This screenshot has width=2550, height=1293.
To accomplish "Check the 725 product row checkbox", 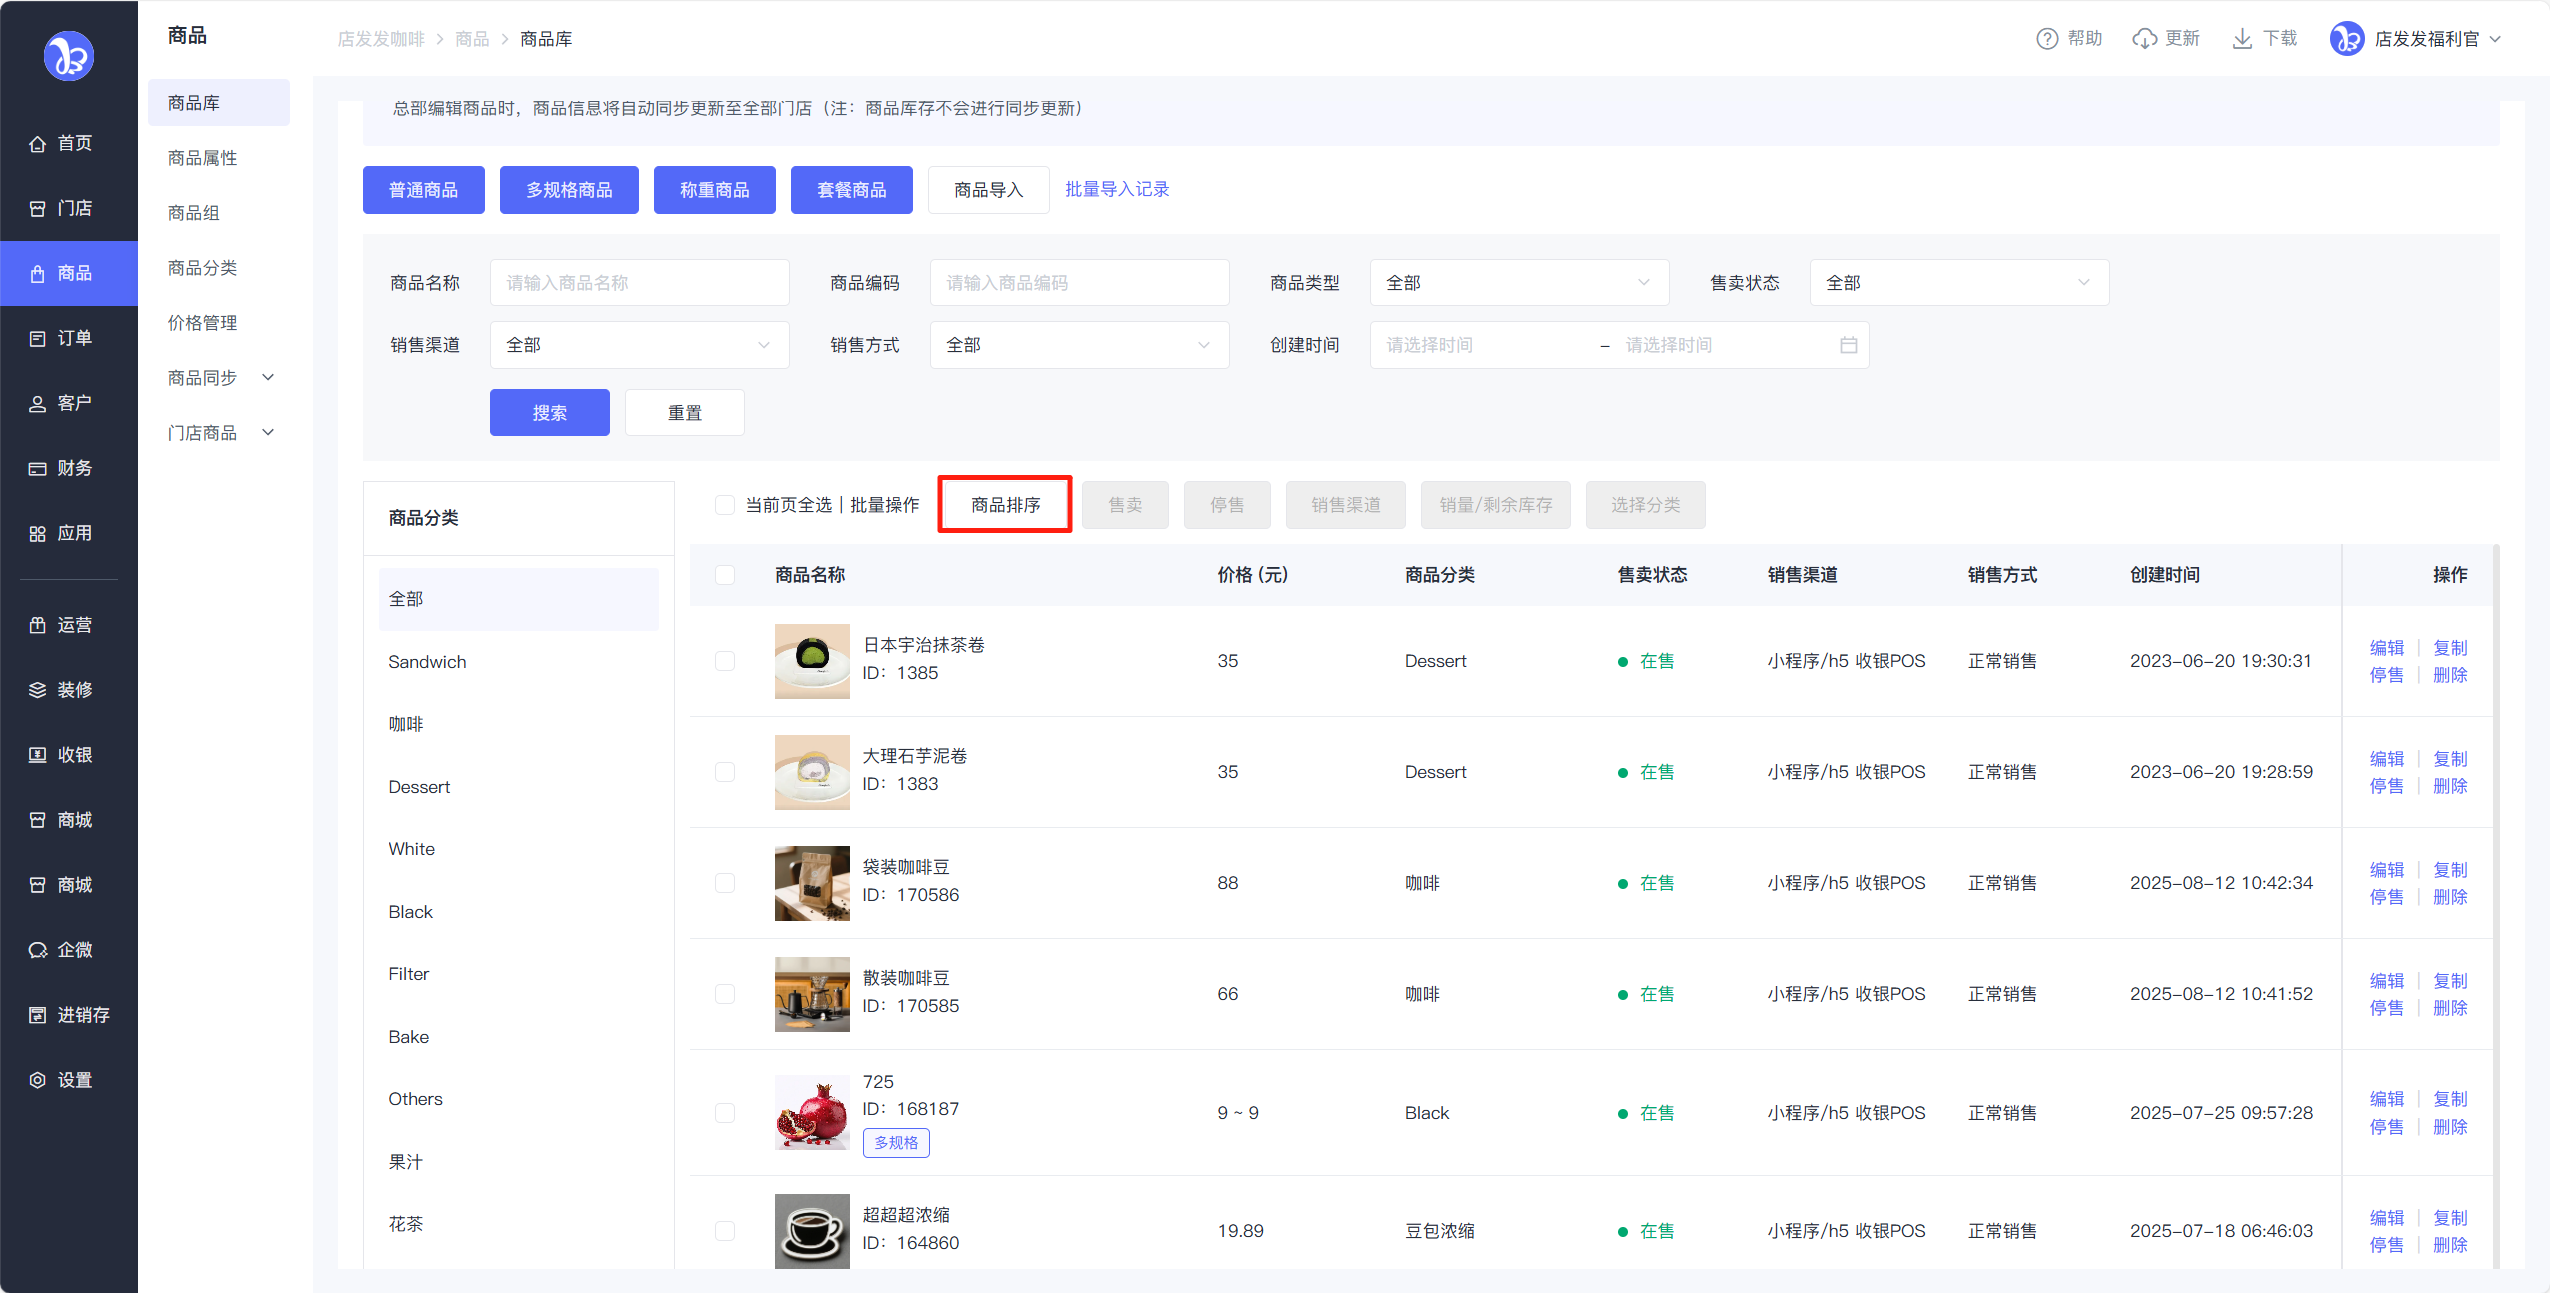I will point(725,1113).
